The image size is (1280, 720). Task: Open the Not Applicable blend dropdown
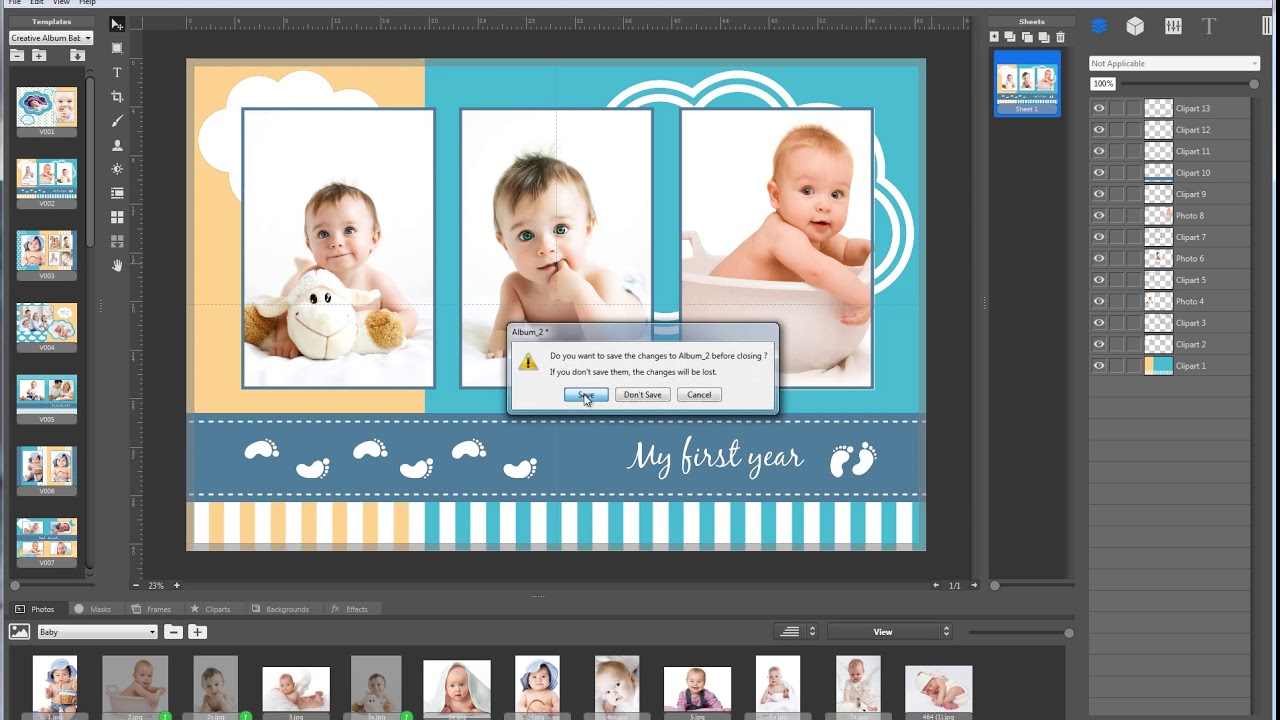[x=1174, y=64]
